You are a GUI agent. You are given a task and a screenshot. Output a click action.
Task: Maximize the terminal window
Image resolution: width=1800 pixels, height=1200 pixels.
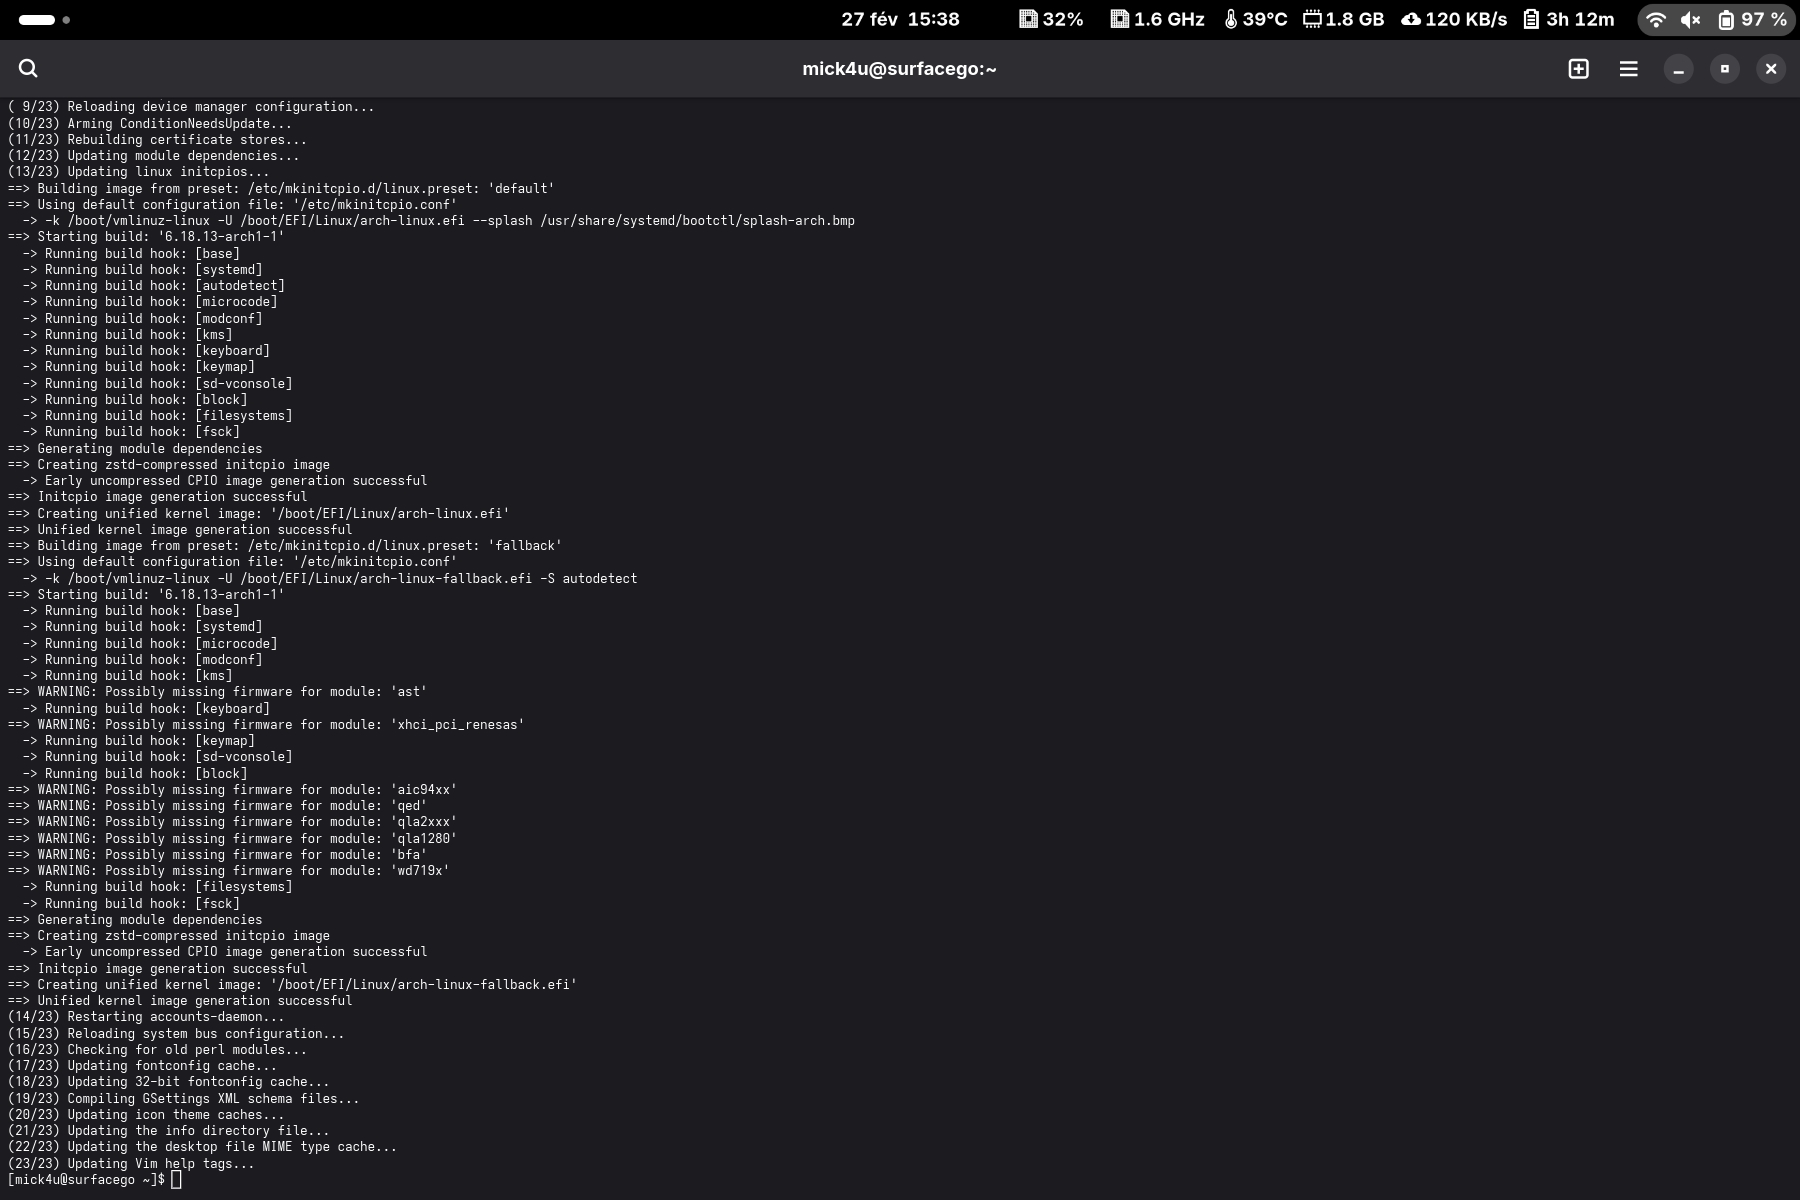(1724, 68)
